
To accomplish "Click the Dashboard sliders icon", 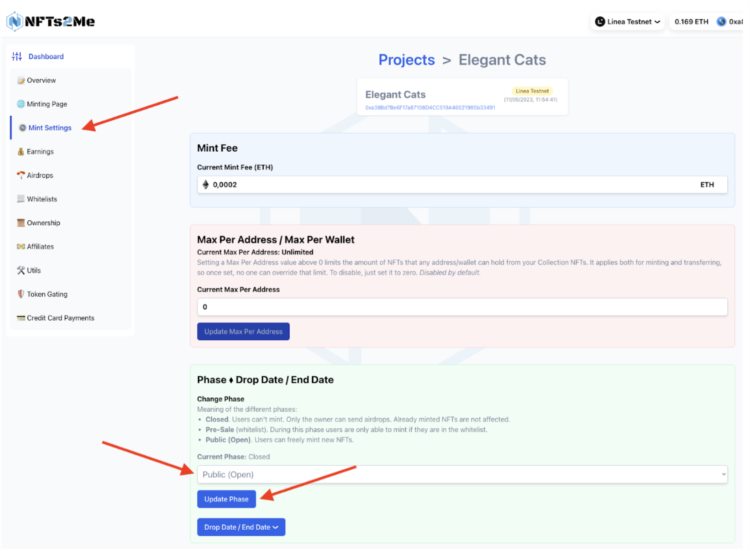I will coord(17,57).
